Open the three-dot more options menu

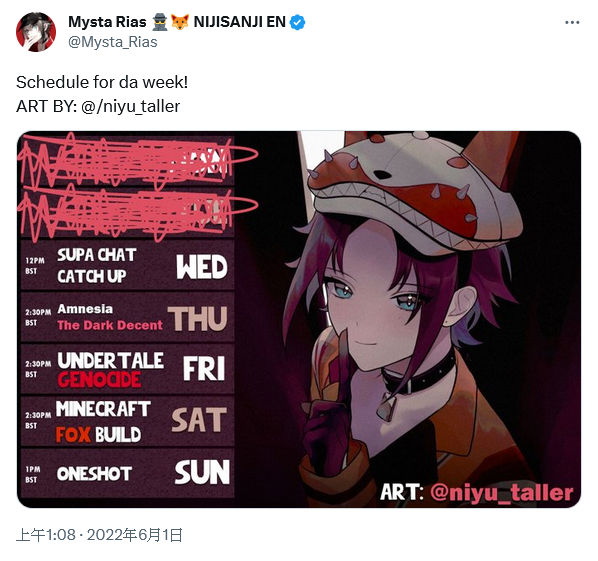point(572,23)
